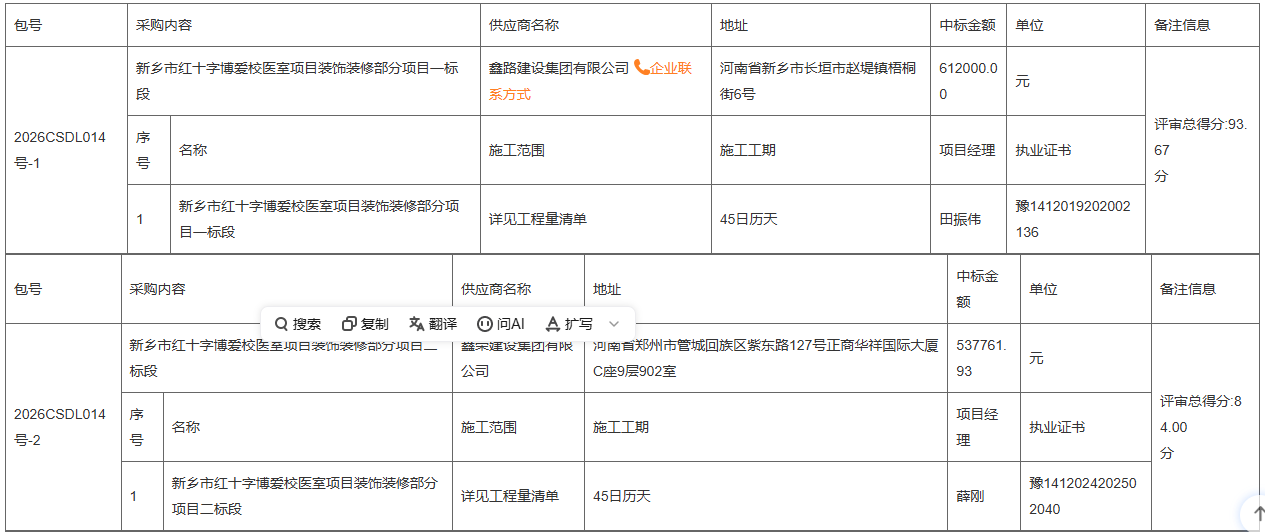Click the 复制 copy button in floating toolbar
The height and width of the screenshot is (532, 1265).
365,324
